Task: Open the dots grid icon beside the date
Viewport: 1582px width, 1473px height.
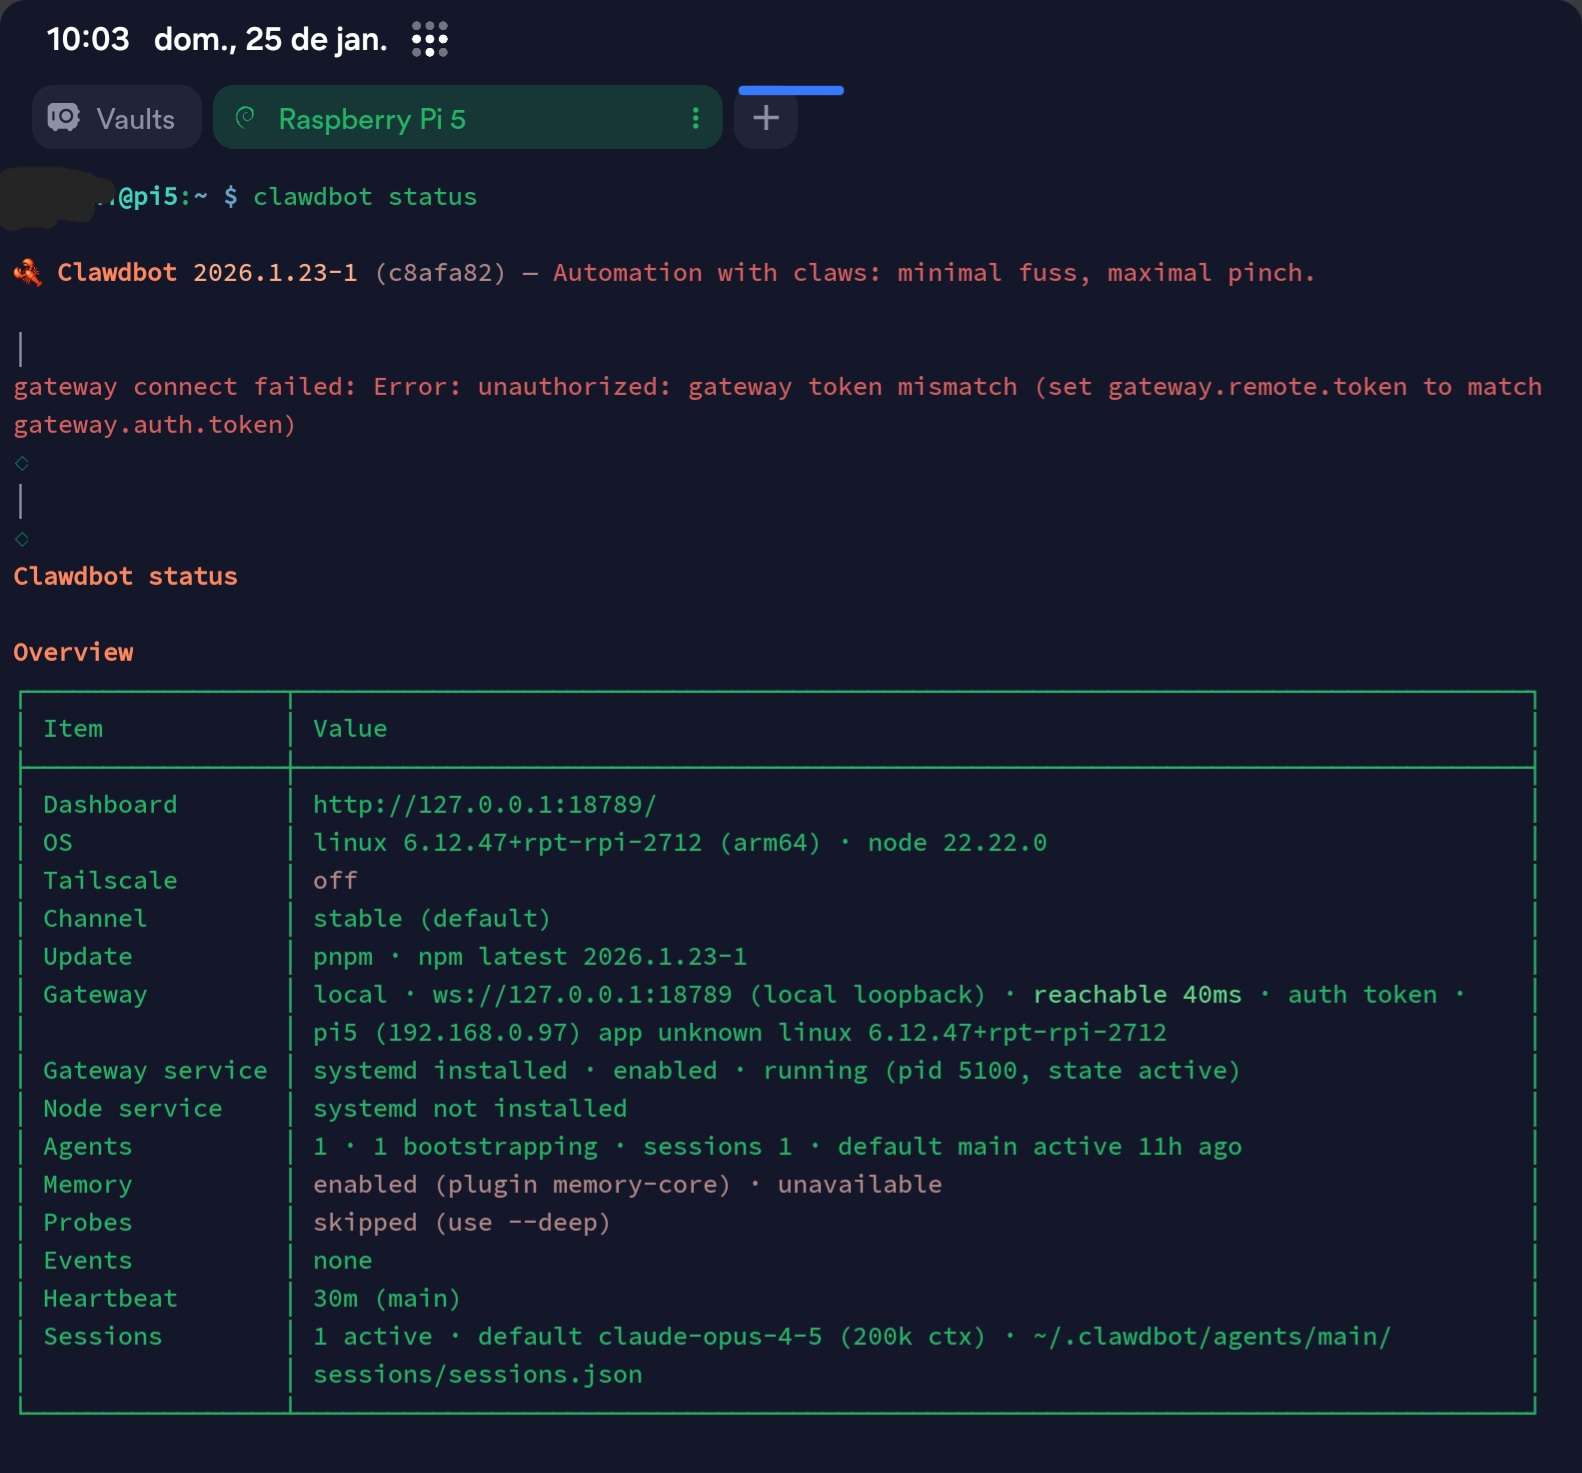Action: 430,40
